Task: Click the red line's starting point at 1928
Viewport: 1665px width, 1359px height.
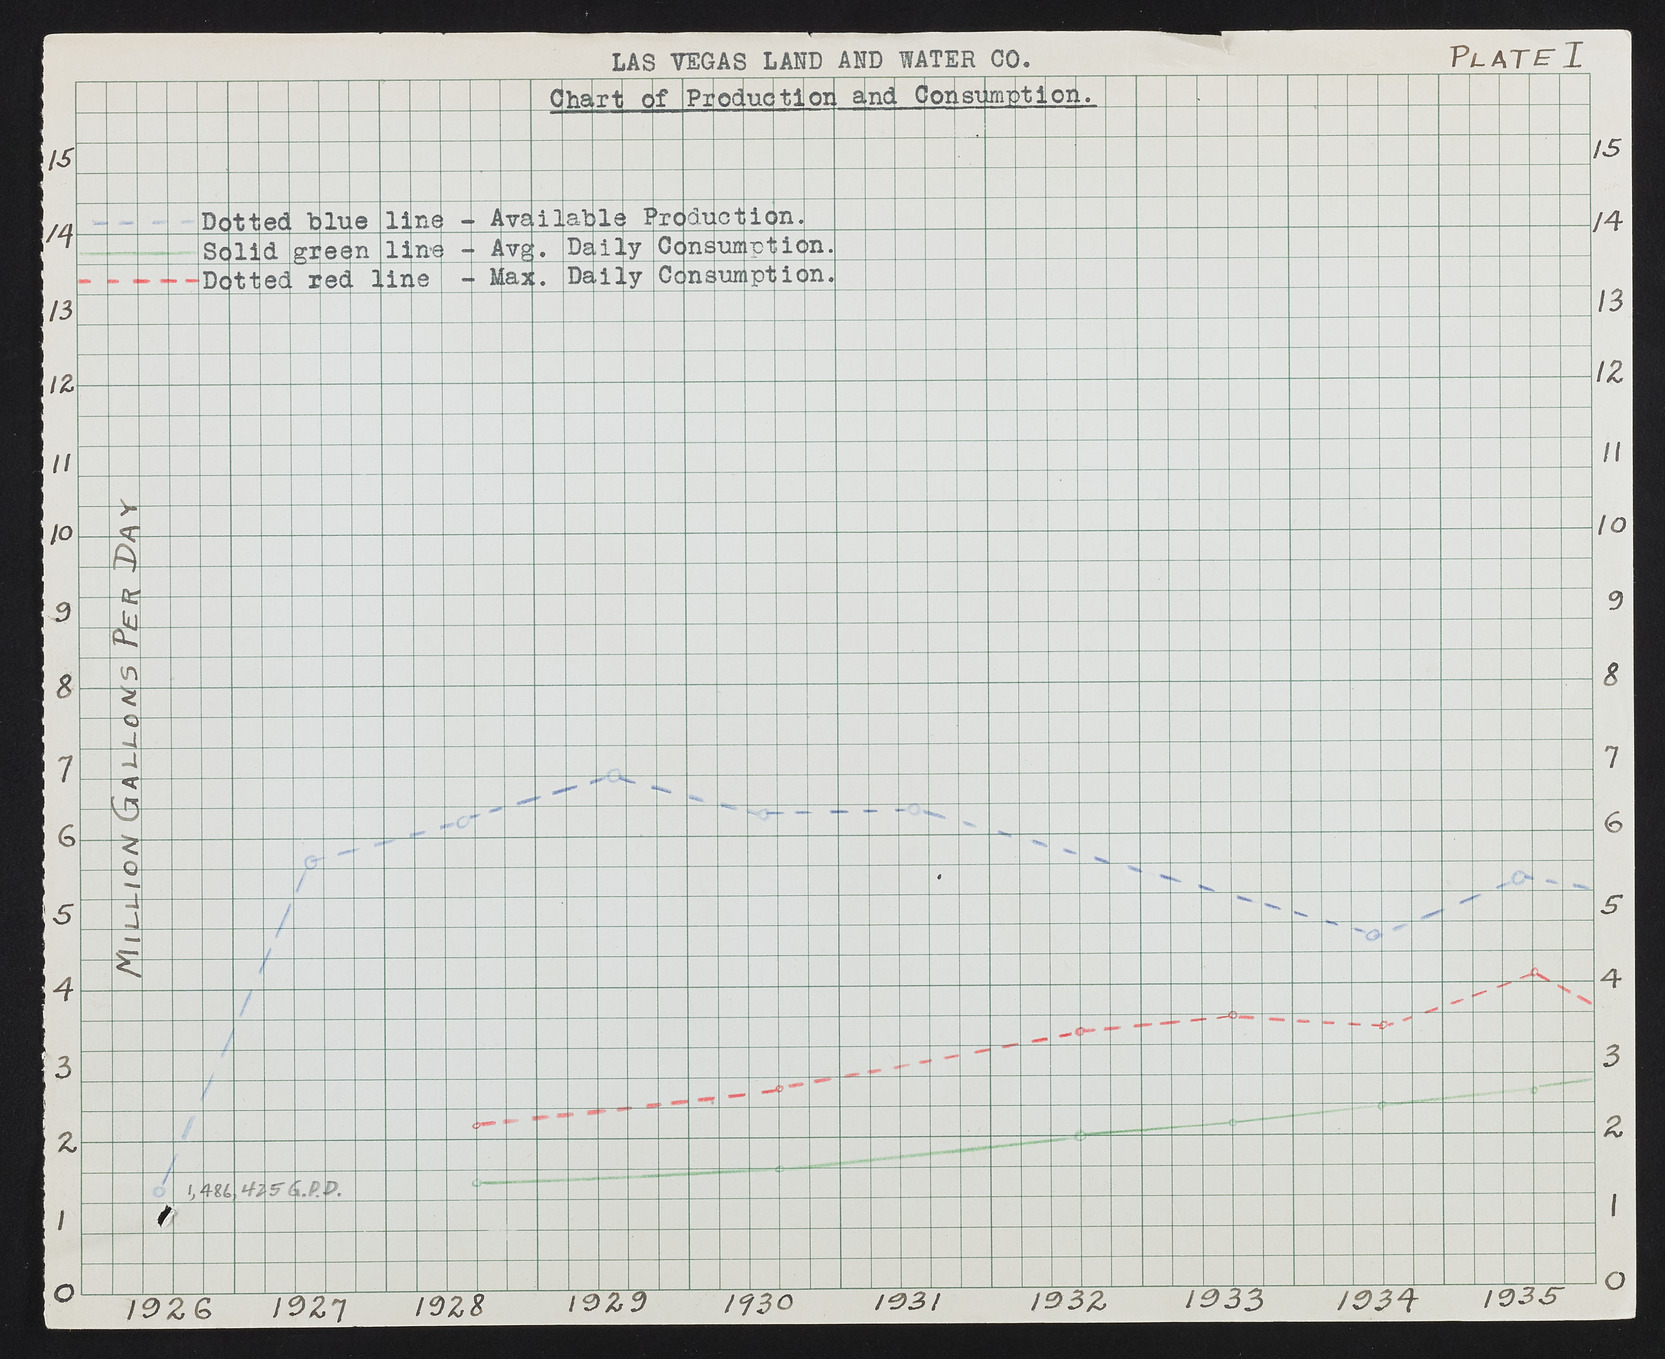Action: point(477,1125)
